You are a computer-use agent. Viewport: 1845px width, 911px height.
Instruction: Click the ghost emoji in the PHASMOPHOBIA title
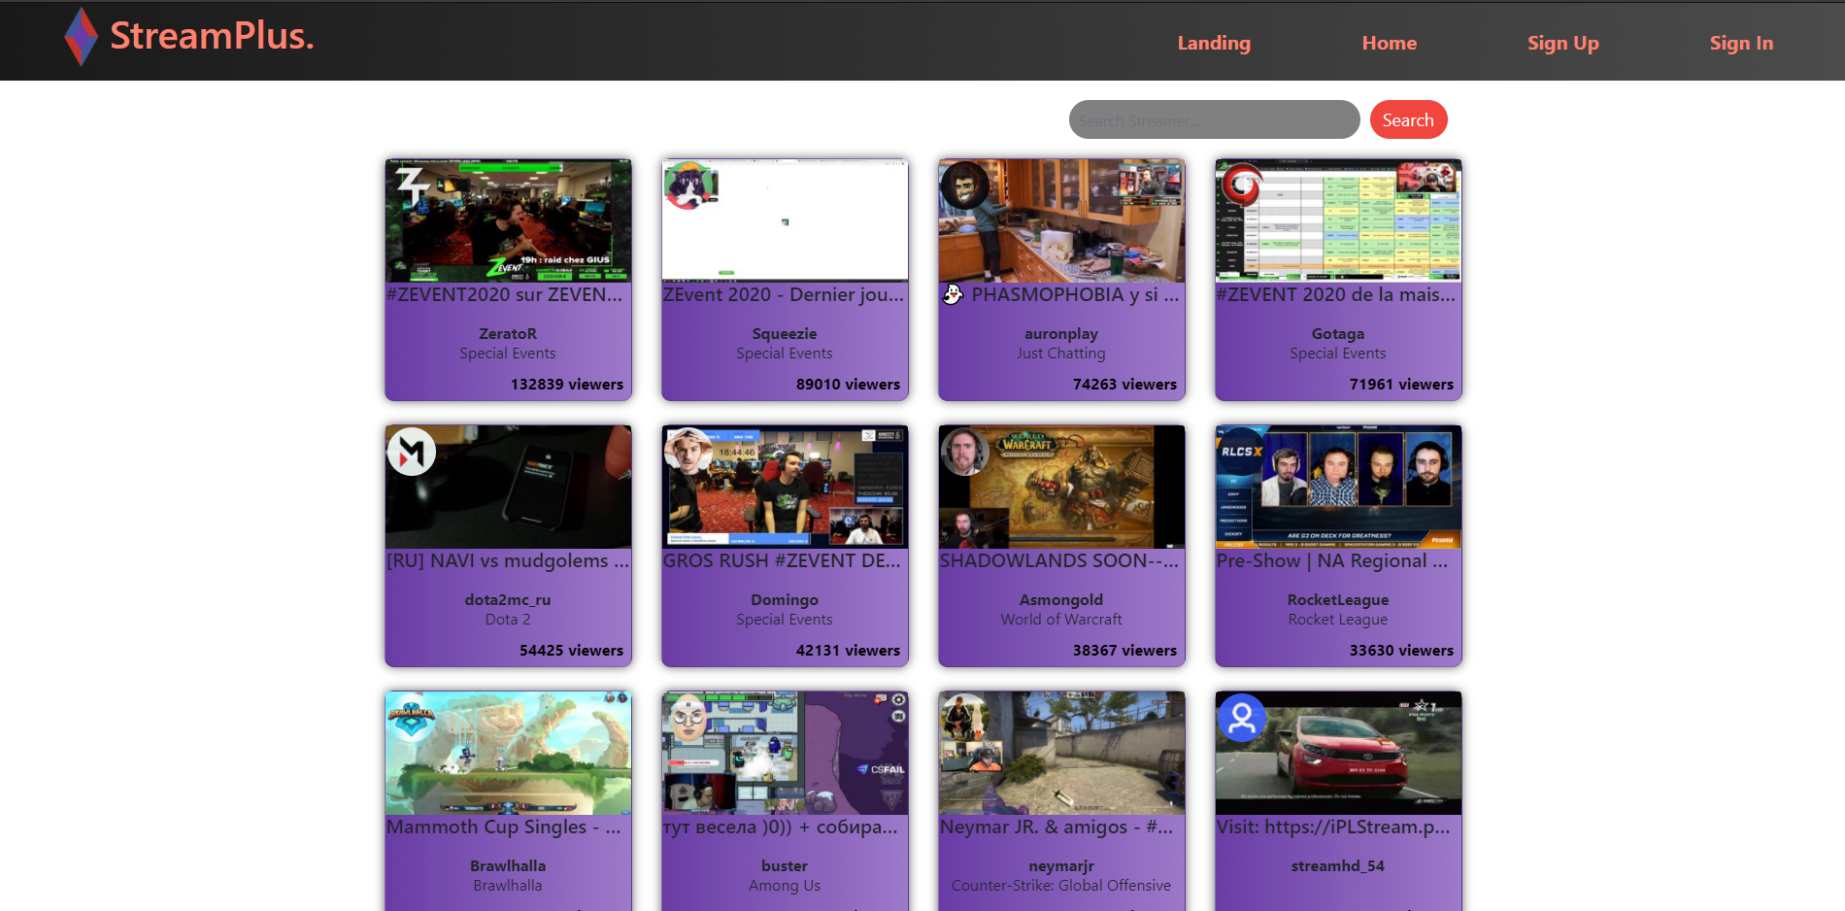(953, 294)
